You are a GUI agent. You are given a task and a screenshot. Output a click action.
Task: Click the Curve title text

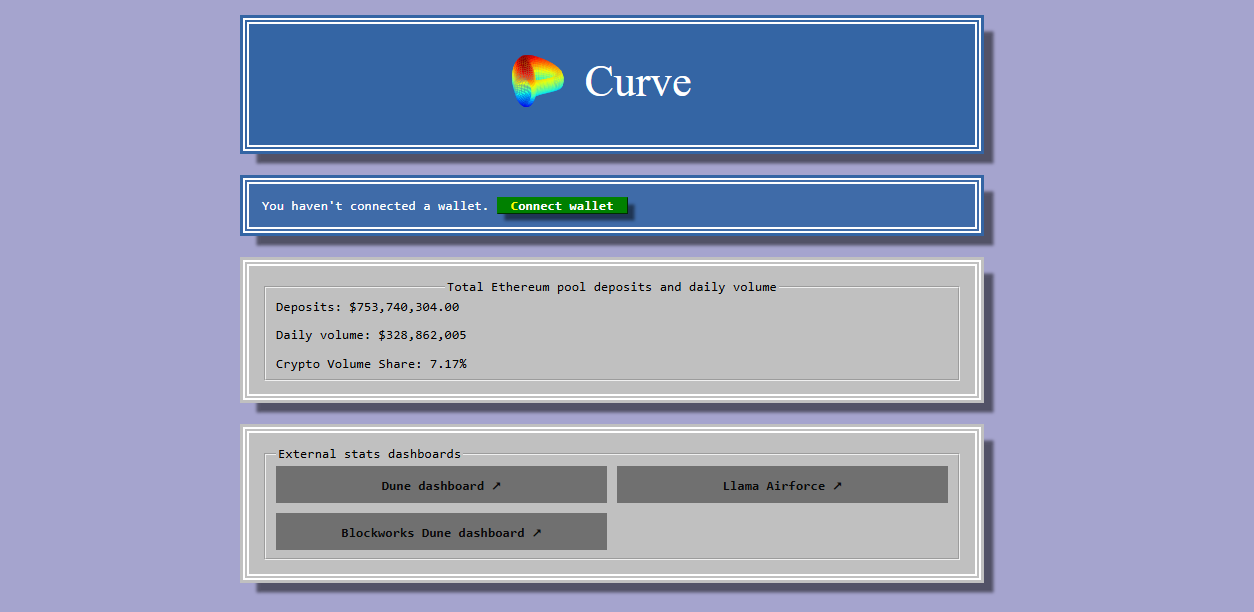[x=638, y=81]
